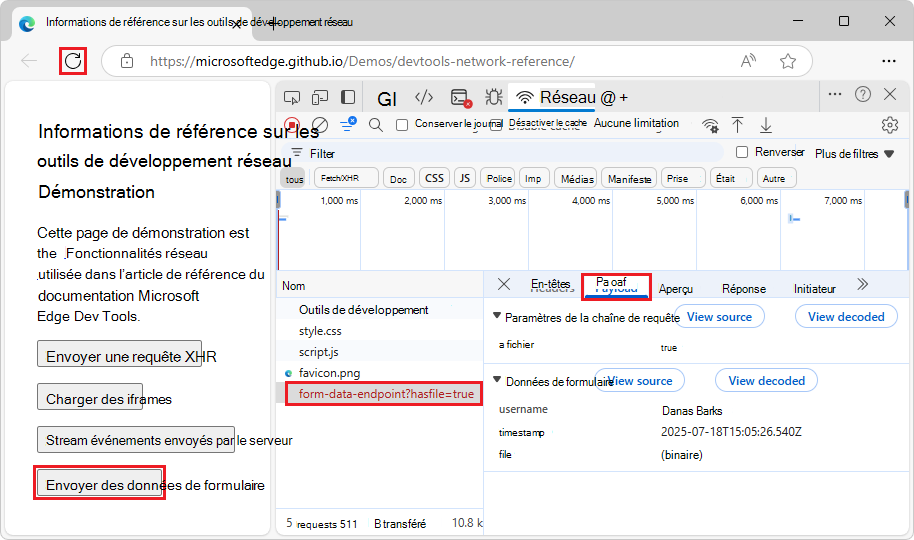Open network conditions wifi gear icon
The image size is (914, 540).
(x=710, y=125)
